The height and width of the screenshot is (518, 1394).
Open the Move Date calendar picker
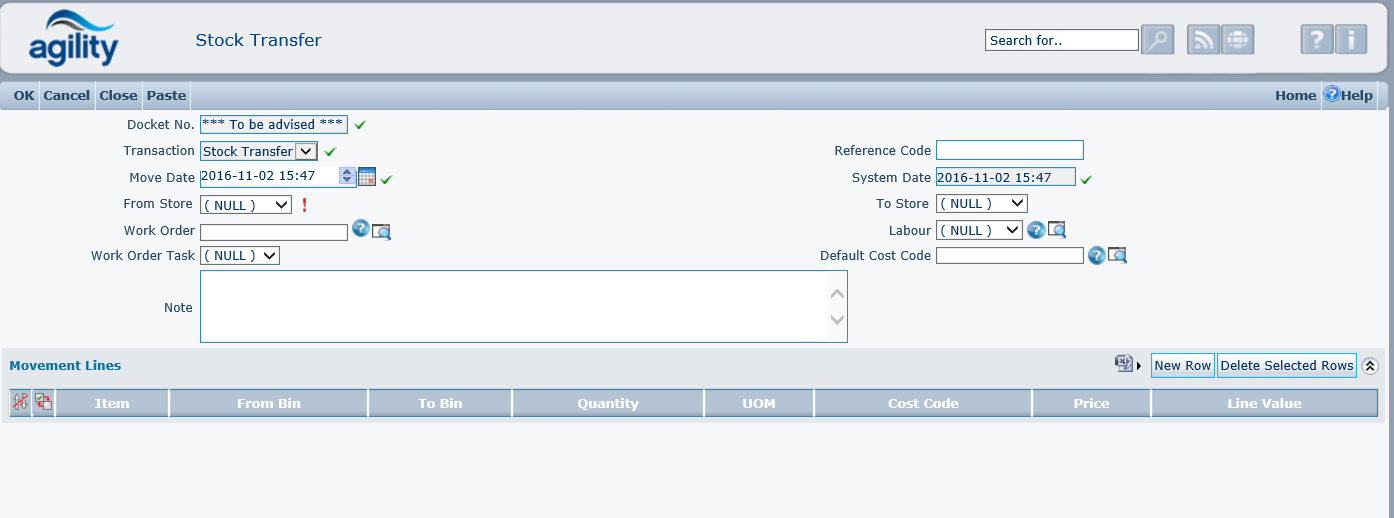(x=367, y=177)
